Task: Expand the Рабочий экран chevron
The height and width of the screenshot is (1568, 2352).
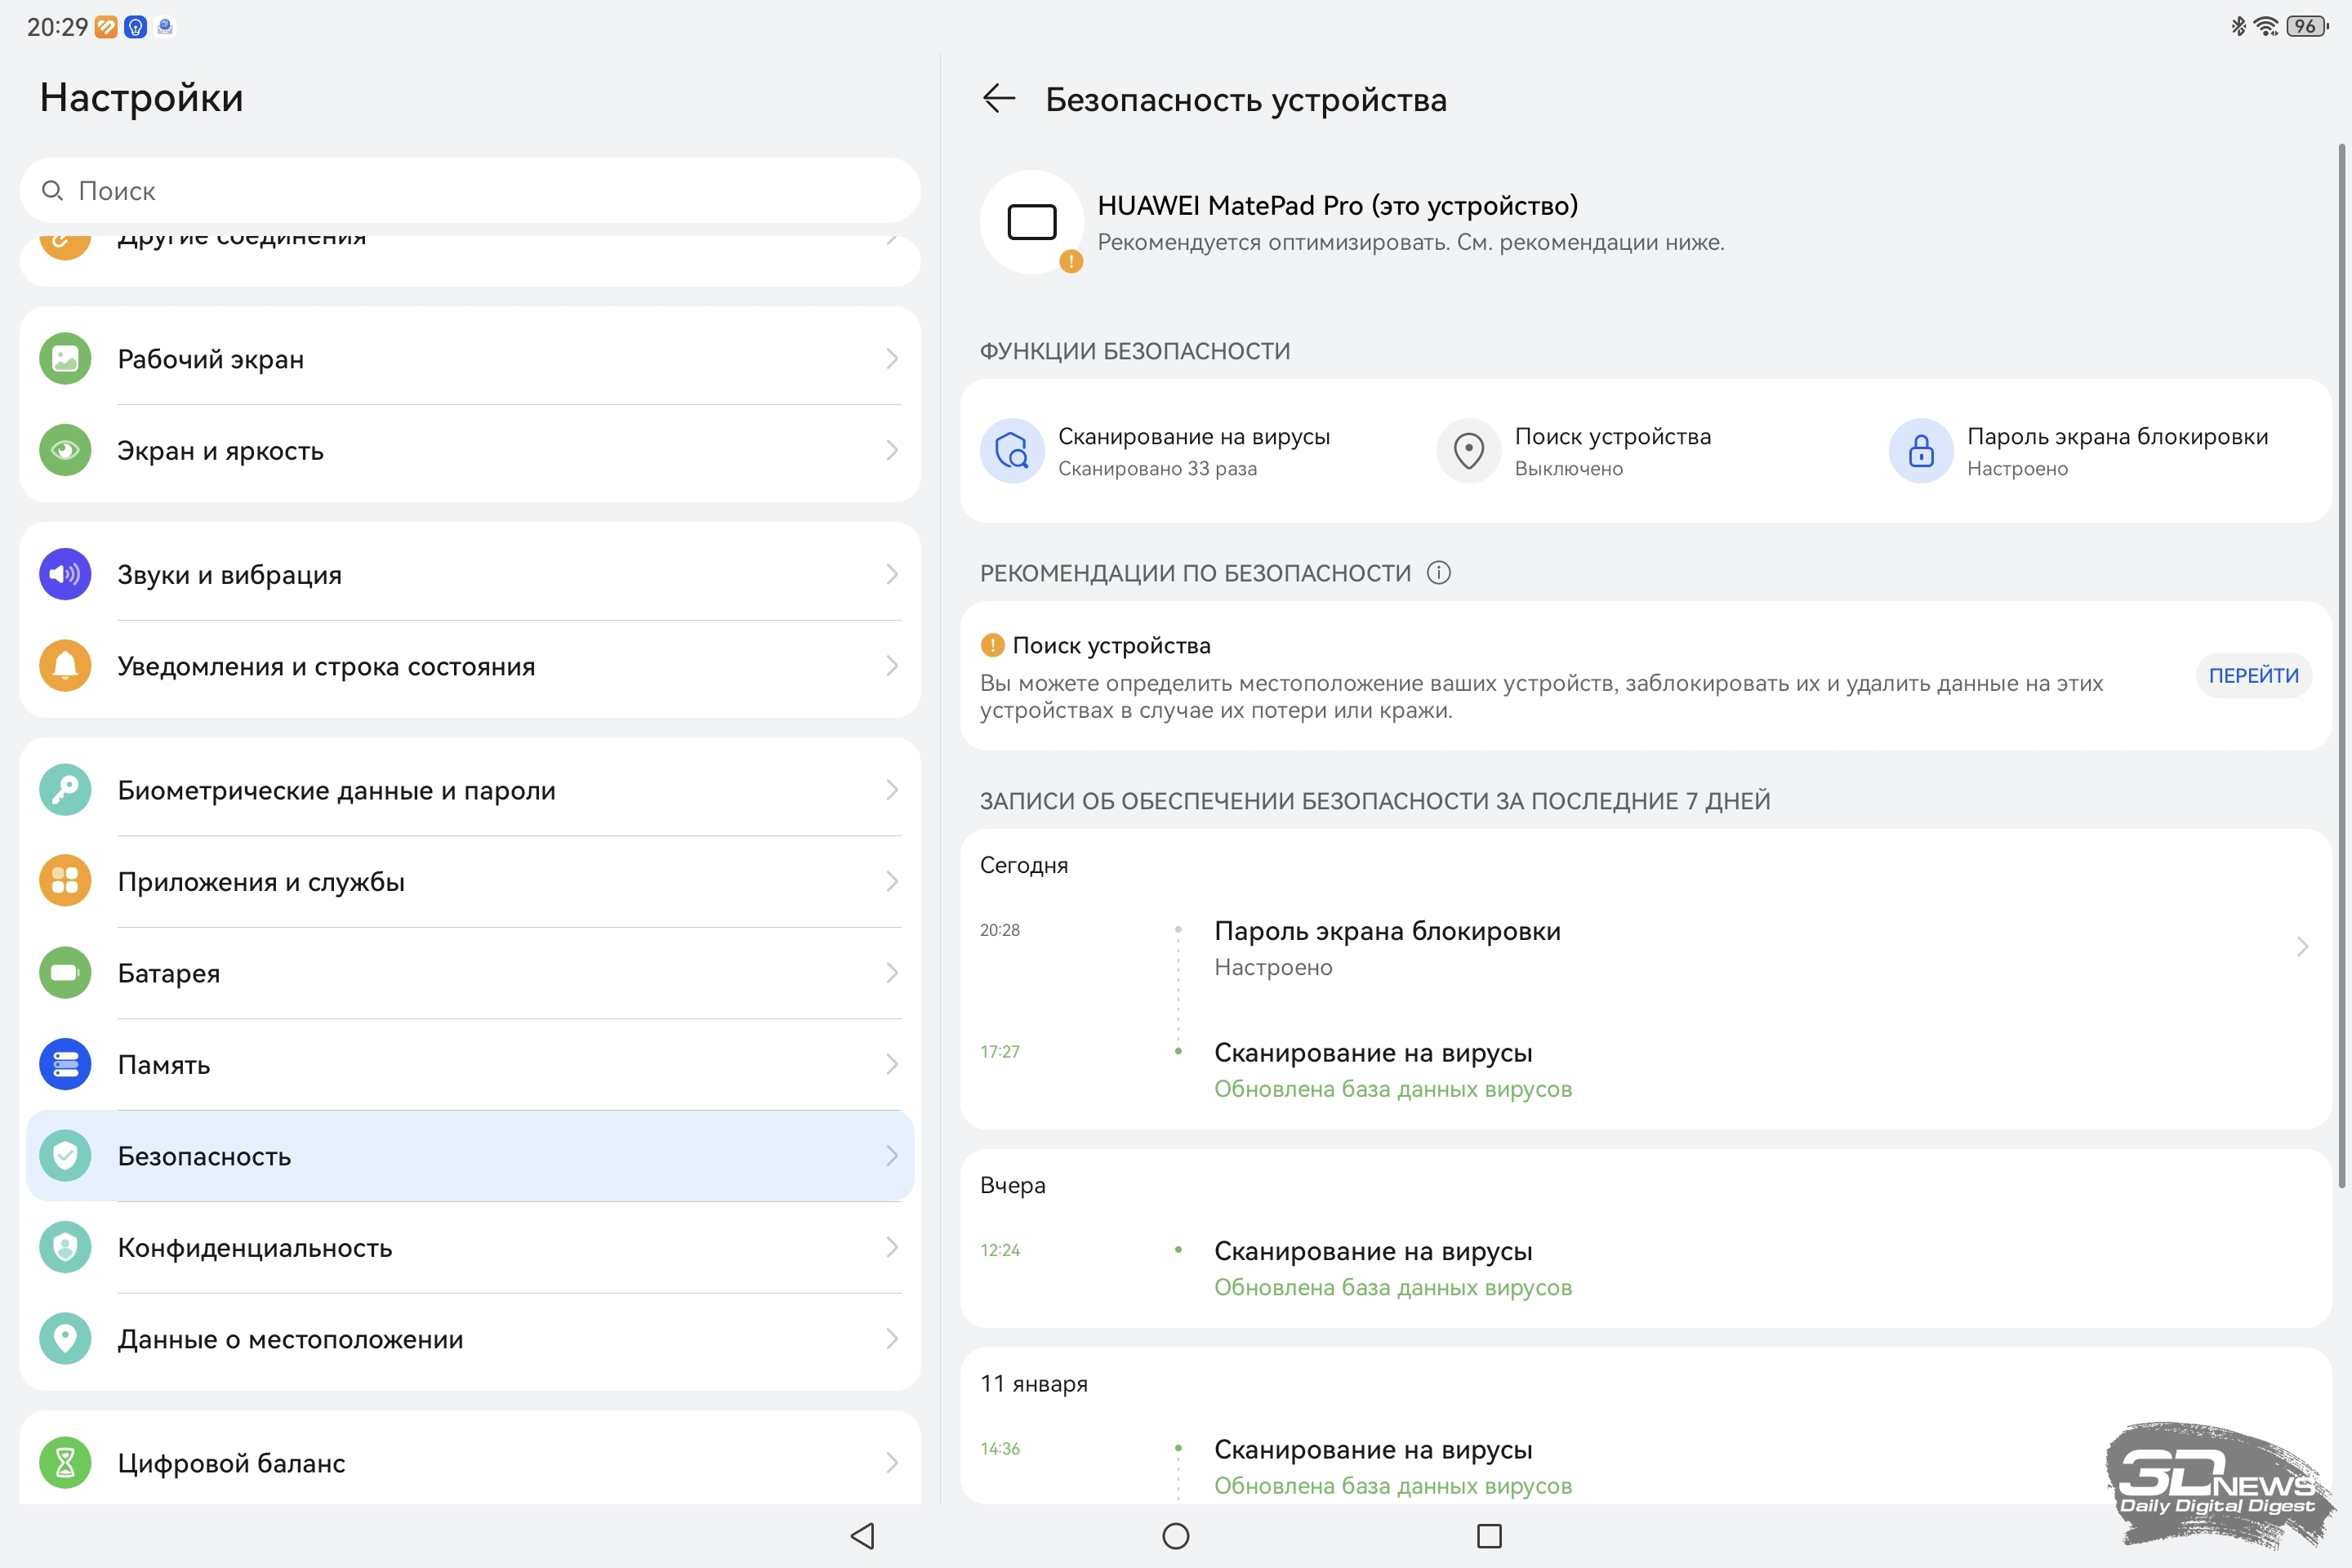Action: [x=891, y=359]
